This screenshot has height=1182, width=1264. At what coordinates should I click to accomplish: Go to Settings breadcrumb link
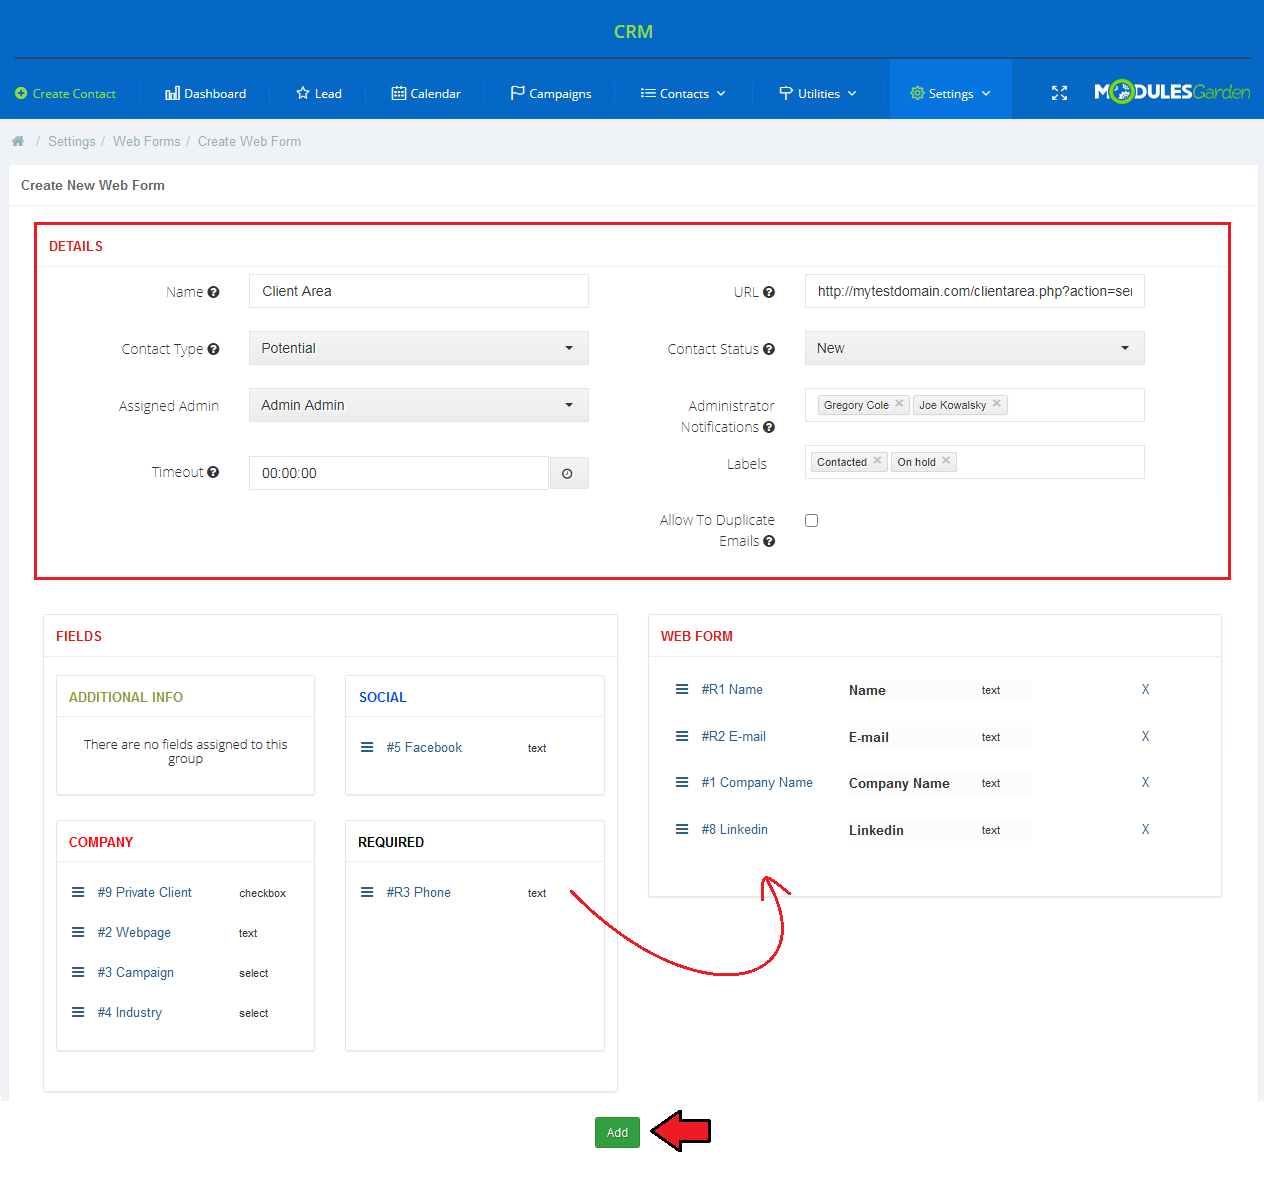[x=72, y=141]
